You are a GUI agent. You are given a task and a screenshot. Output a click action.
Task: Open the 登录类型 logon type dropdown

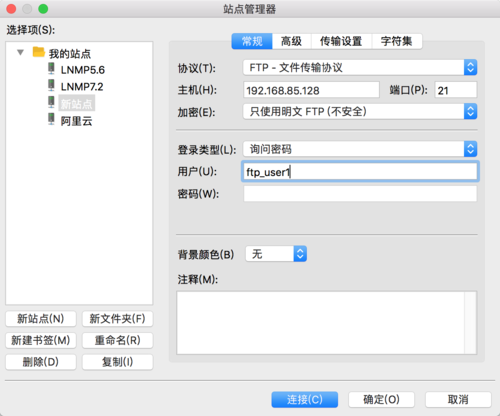360,149
